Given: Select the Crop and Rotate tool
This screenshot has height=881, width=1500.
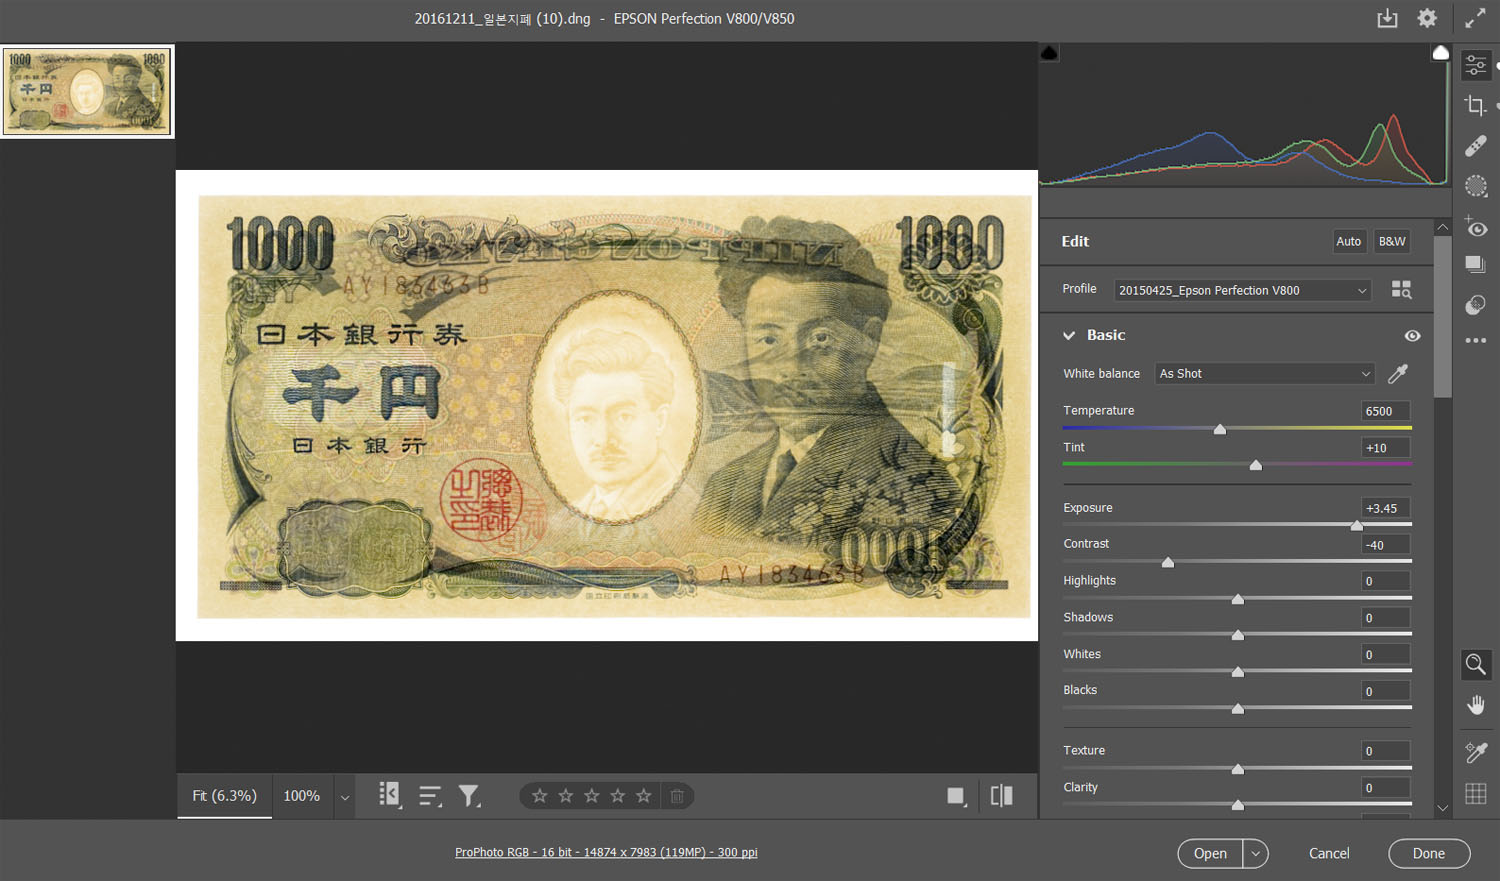Looking at the screenshot, I should pyautogui.click(x=1475, y=105).
